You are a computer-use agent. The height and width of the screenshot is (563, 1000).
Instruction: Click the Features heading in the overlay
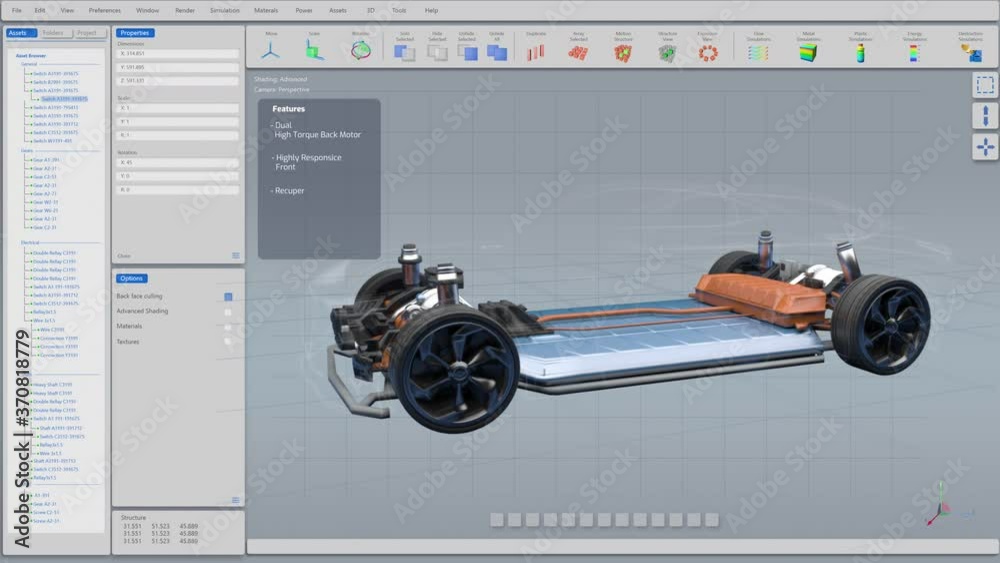coord(288,109)
